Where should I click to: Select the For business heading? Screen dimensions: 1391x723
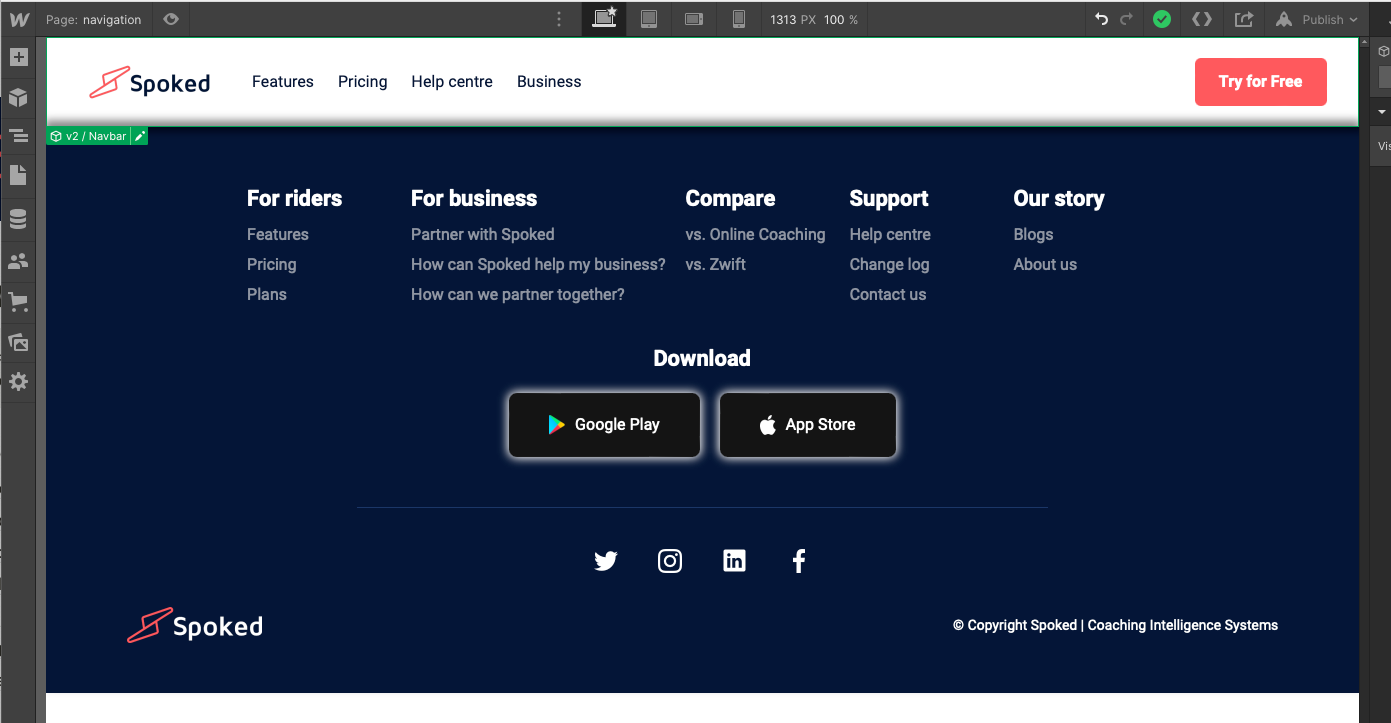(474, 198)
